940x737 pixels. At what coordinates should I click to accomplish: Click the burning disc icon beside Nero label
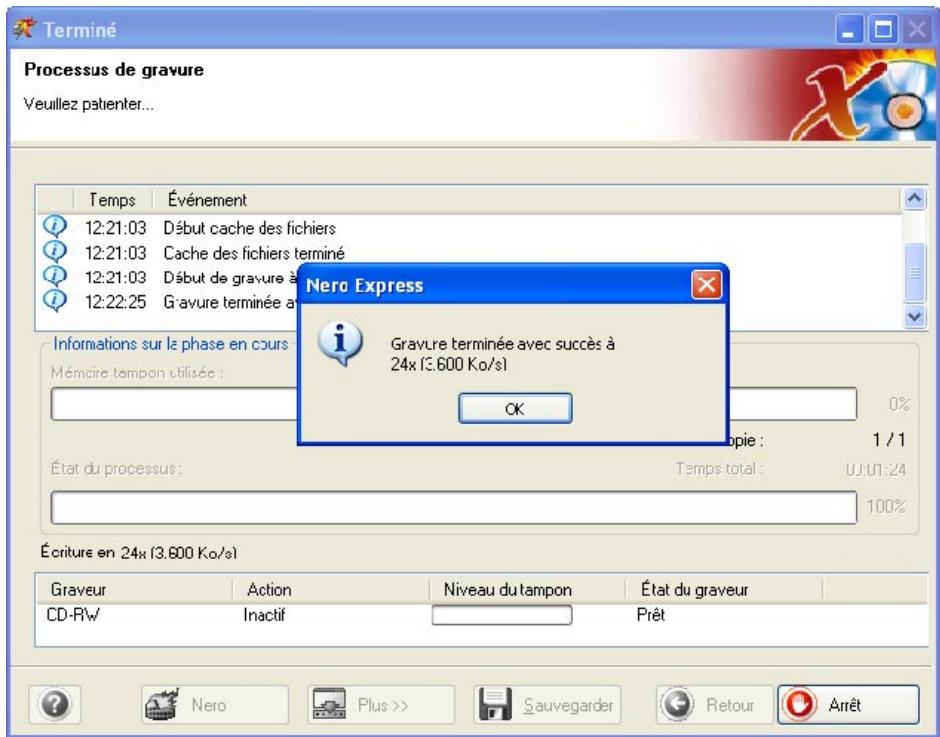(162, 705)
